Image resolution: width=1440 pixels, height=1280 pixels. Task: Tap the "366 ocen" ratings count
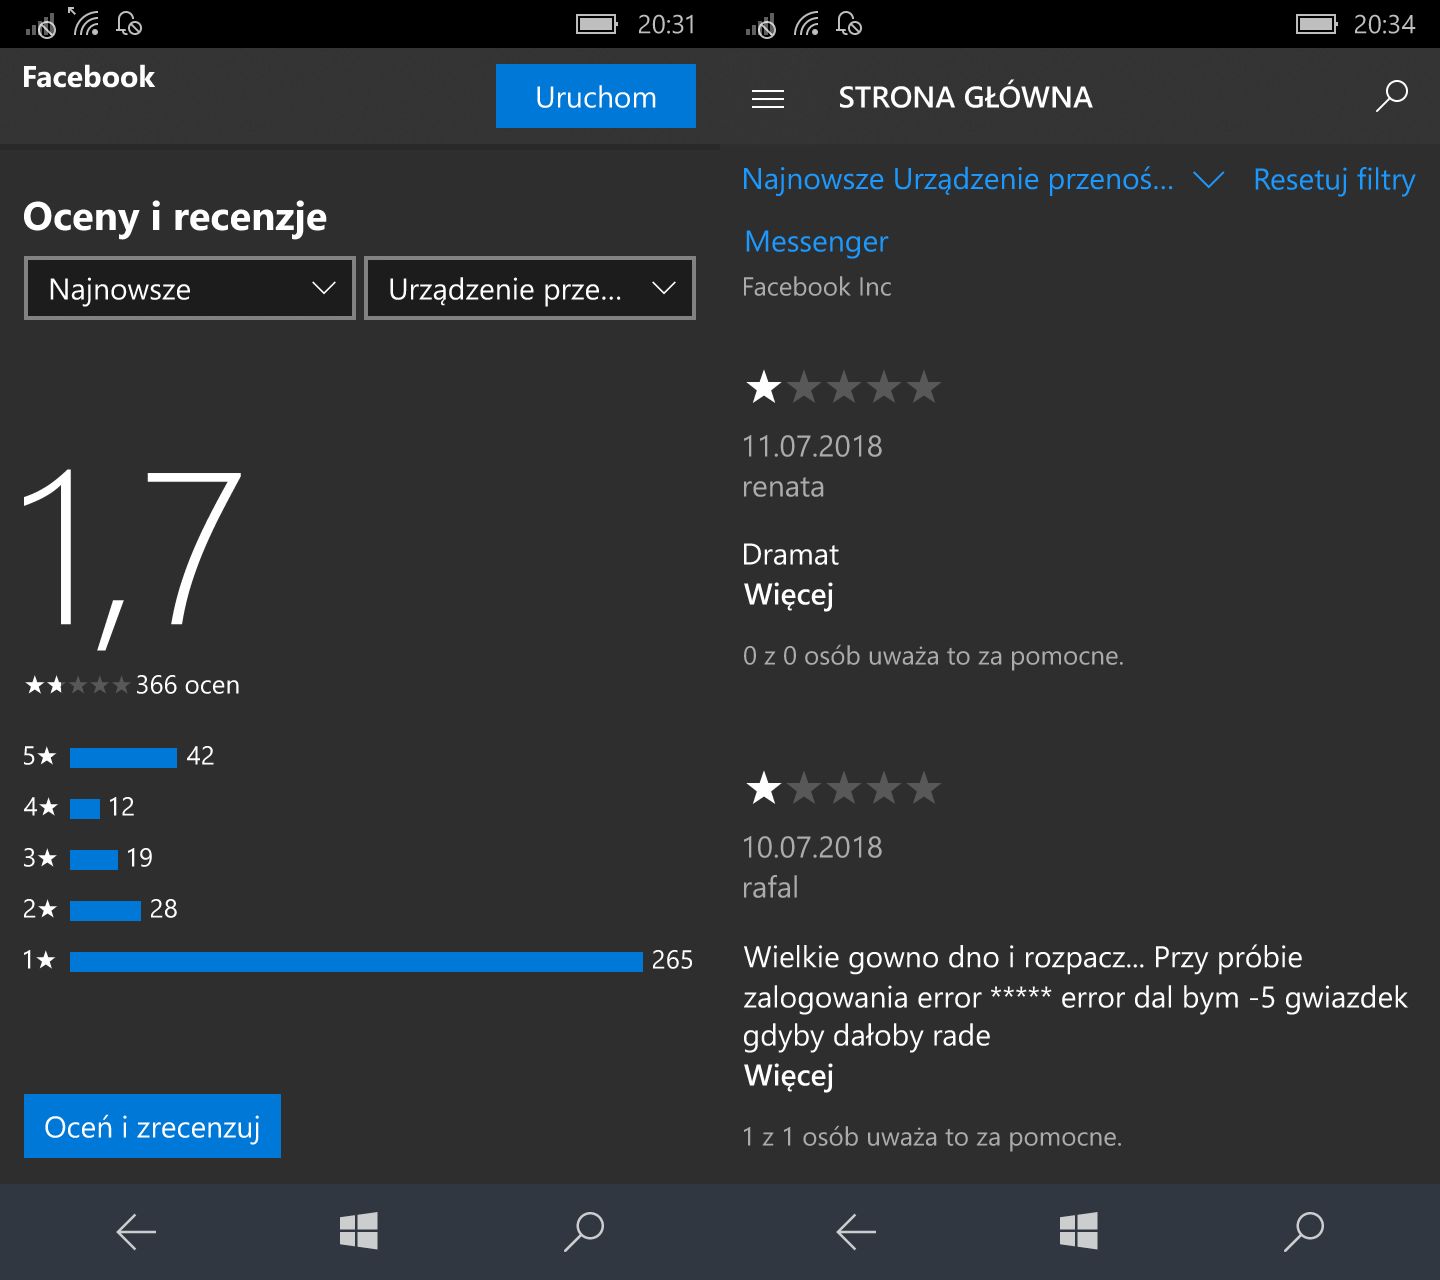(187, 685)
